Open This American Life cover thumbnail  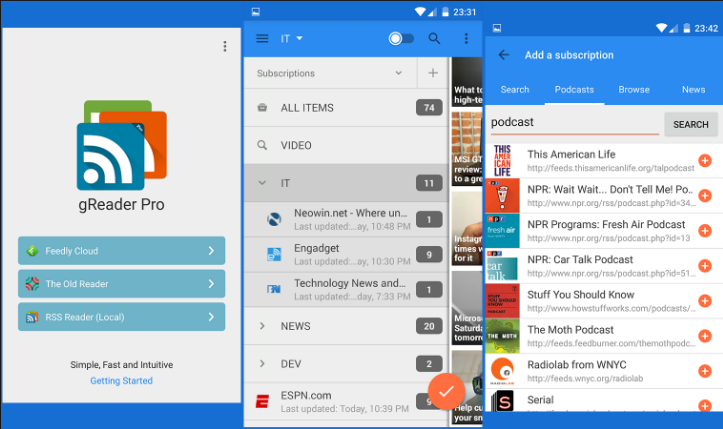click(x=503, y=161)
